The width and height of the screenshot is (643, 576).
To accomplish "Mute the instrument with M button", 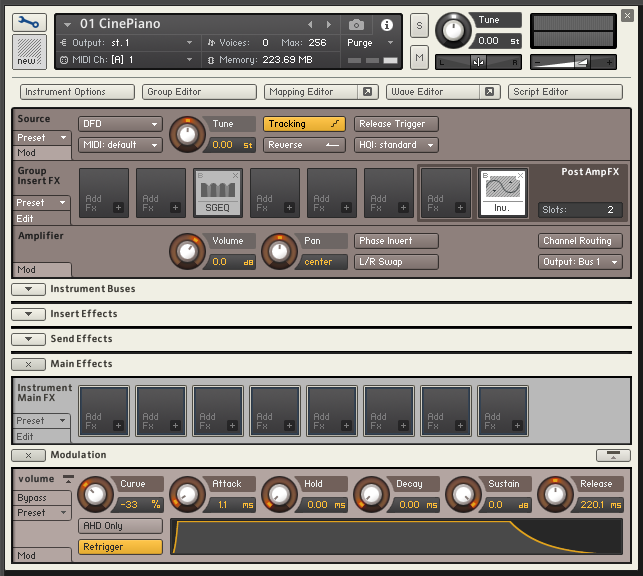I will [419, 57].
